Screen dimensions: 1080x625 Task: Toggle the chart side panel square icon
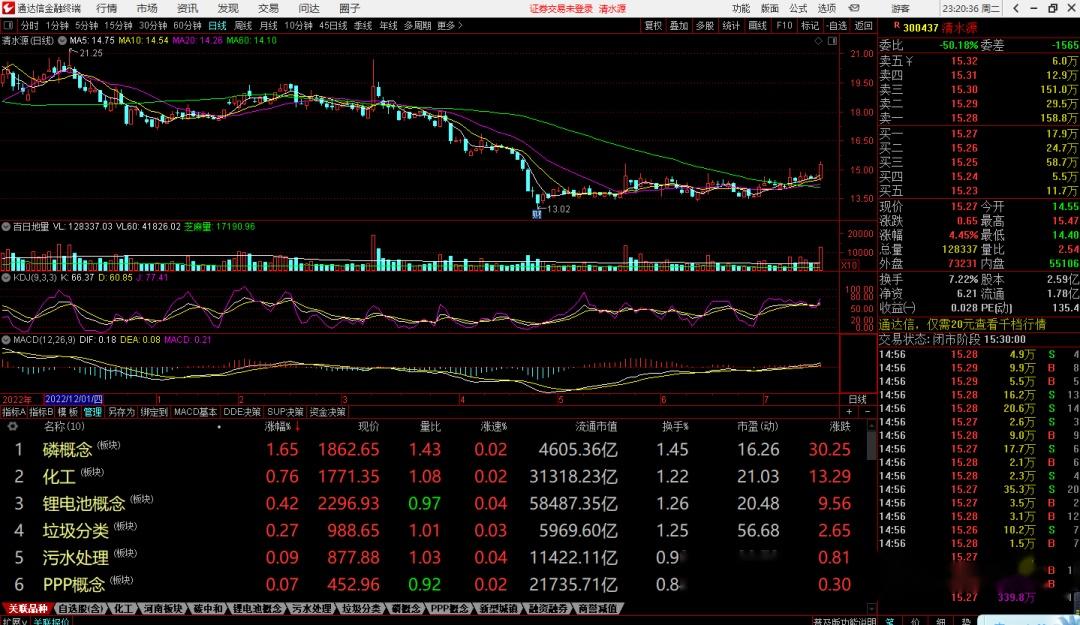click(x=831, y=41)
